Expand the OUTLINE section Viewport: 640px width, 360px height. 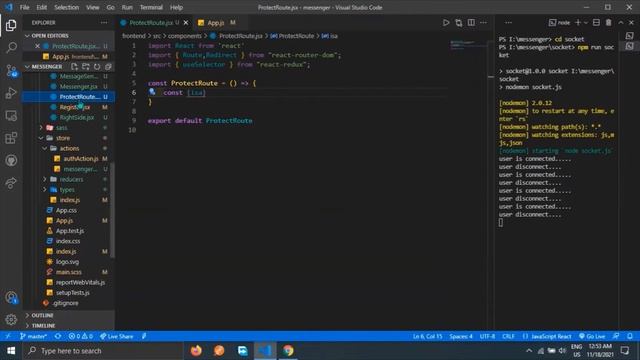pyautogui.click(x=42, y=315)
